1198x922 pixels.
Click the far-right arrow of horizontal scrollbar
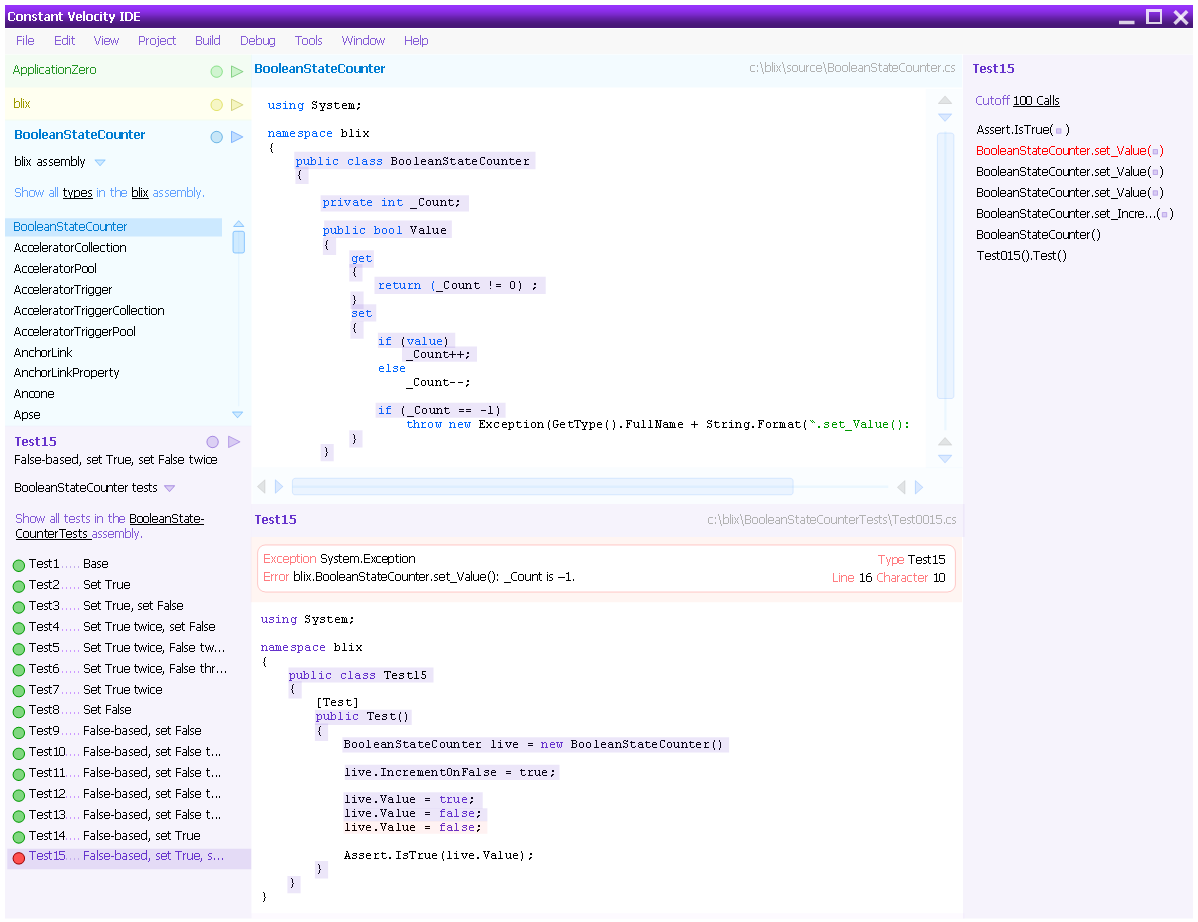pos(919,487)
